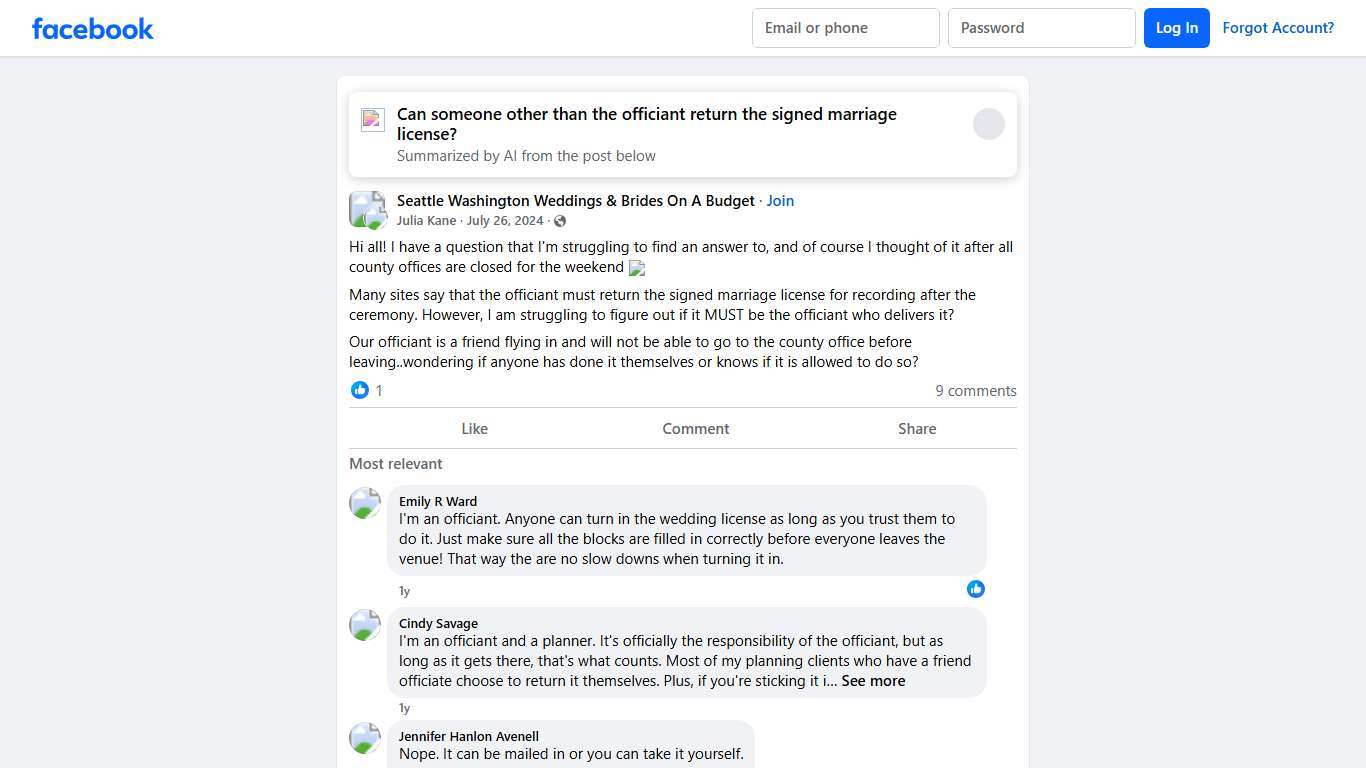
Task: Share the post
Action: pos(916,429)
